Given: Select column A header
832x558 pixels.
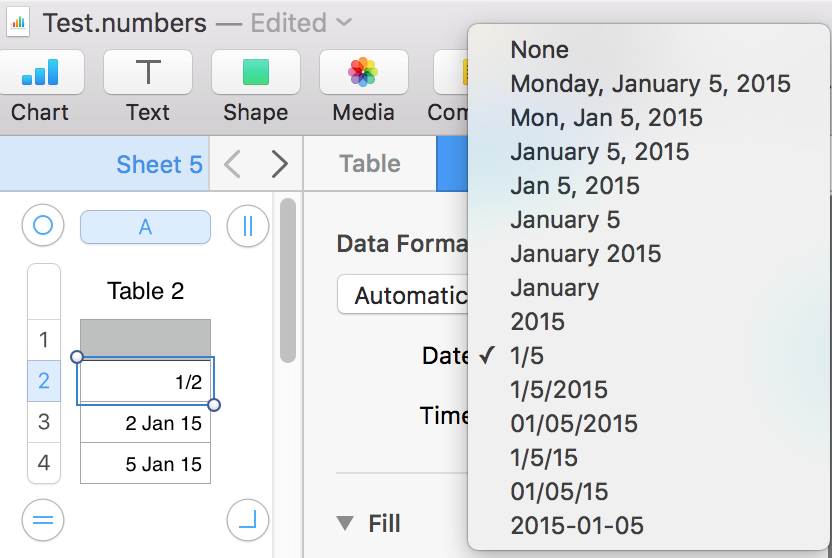Looking at the screenshot, I should (x=145, y=227).
